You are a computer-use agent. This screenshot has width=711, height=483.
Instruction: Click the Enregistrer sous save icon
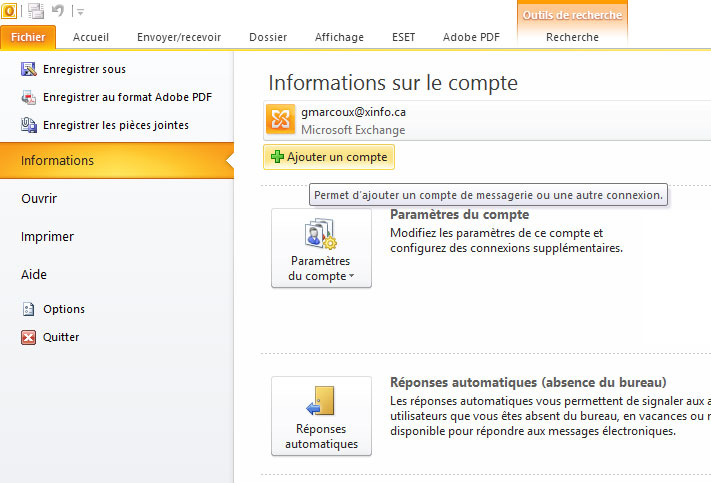[28, 69]
